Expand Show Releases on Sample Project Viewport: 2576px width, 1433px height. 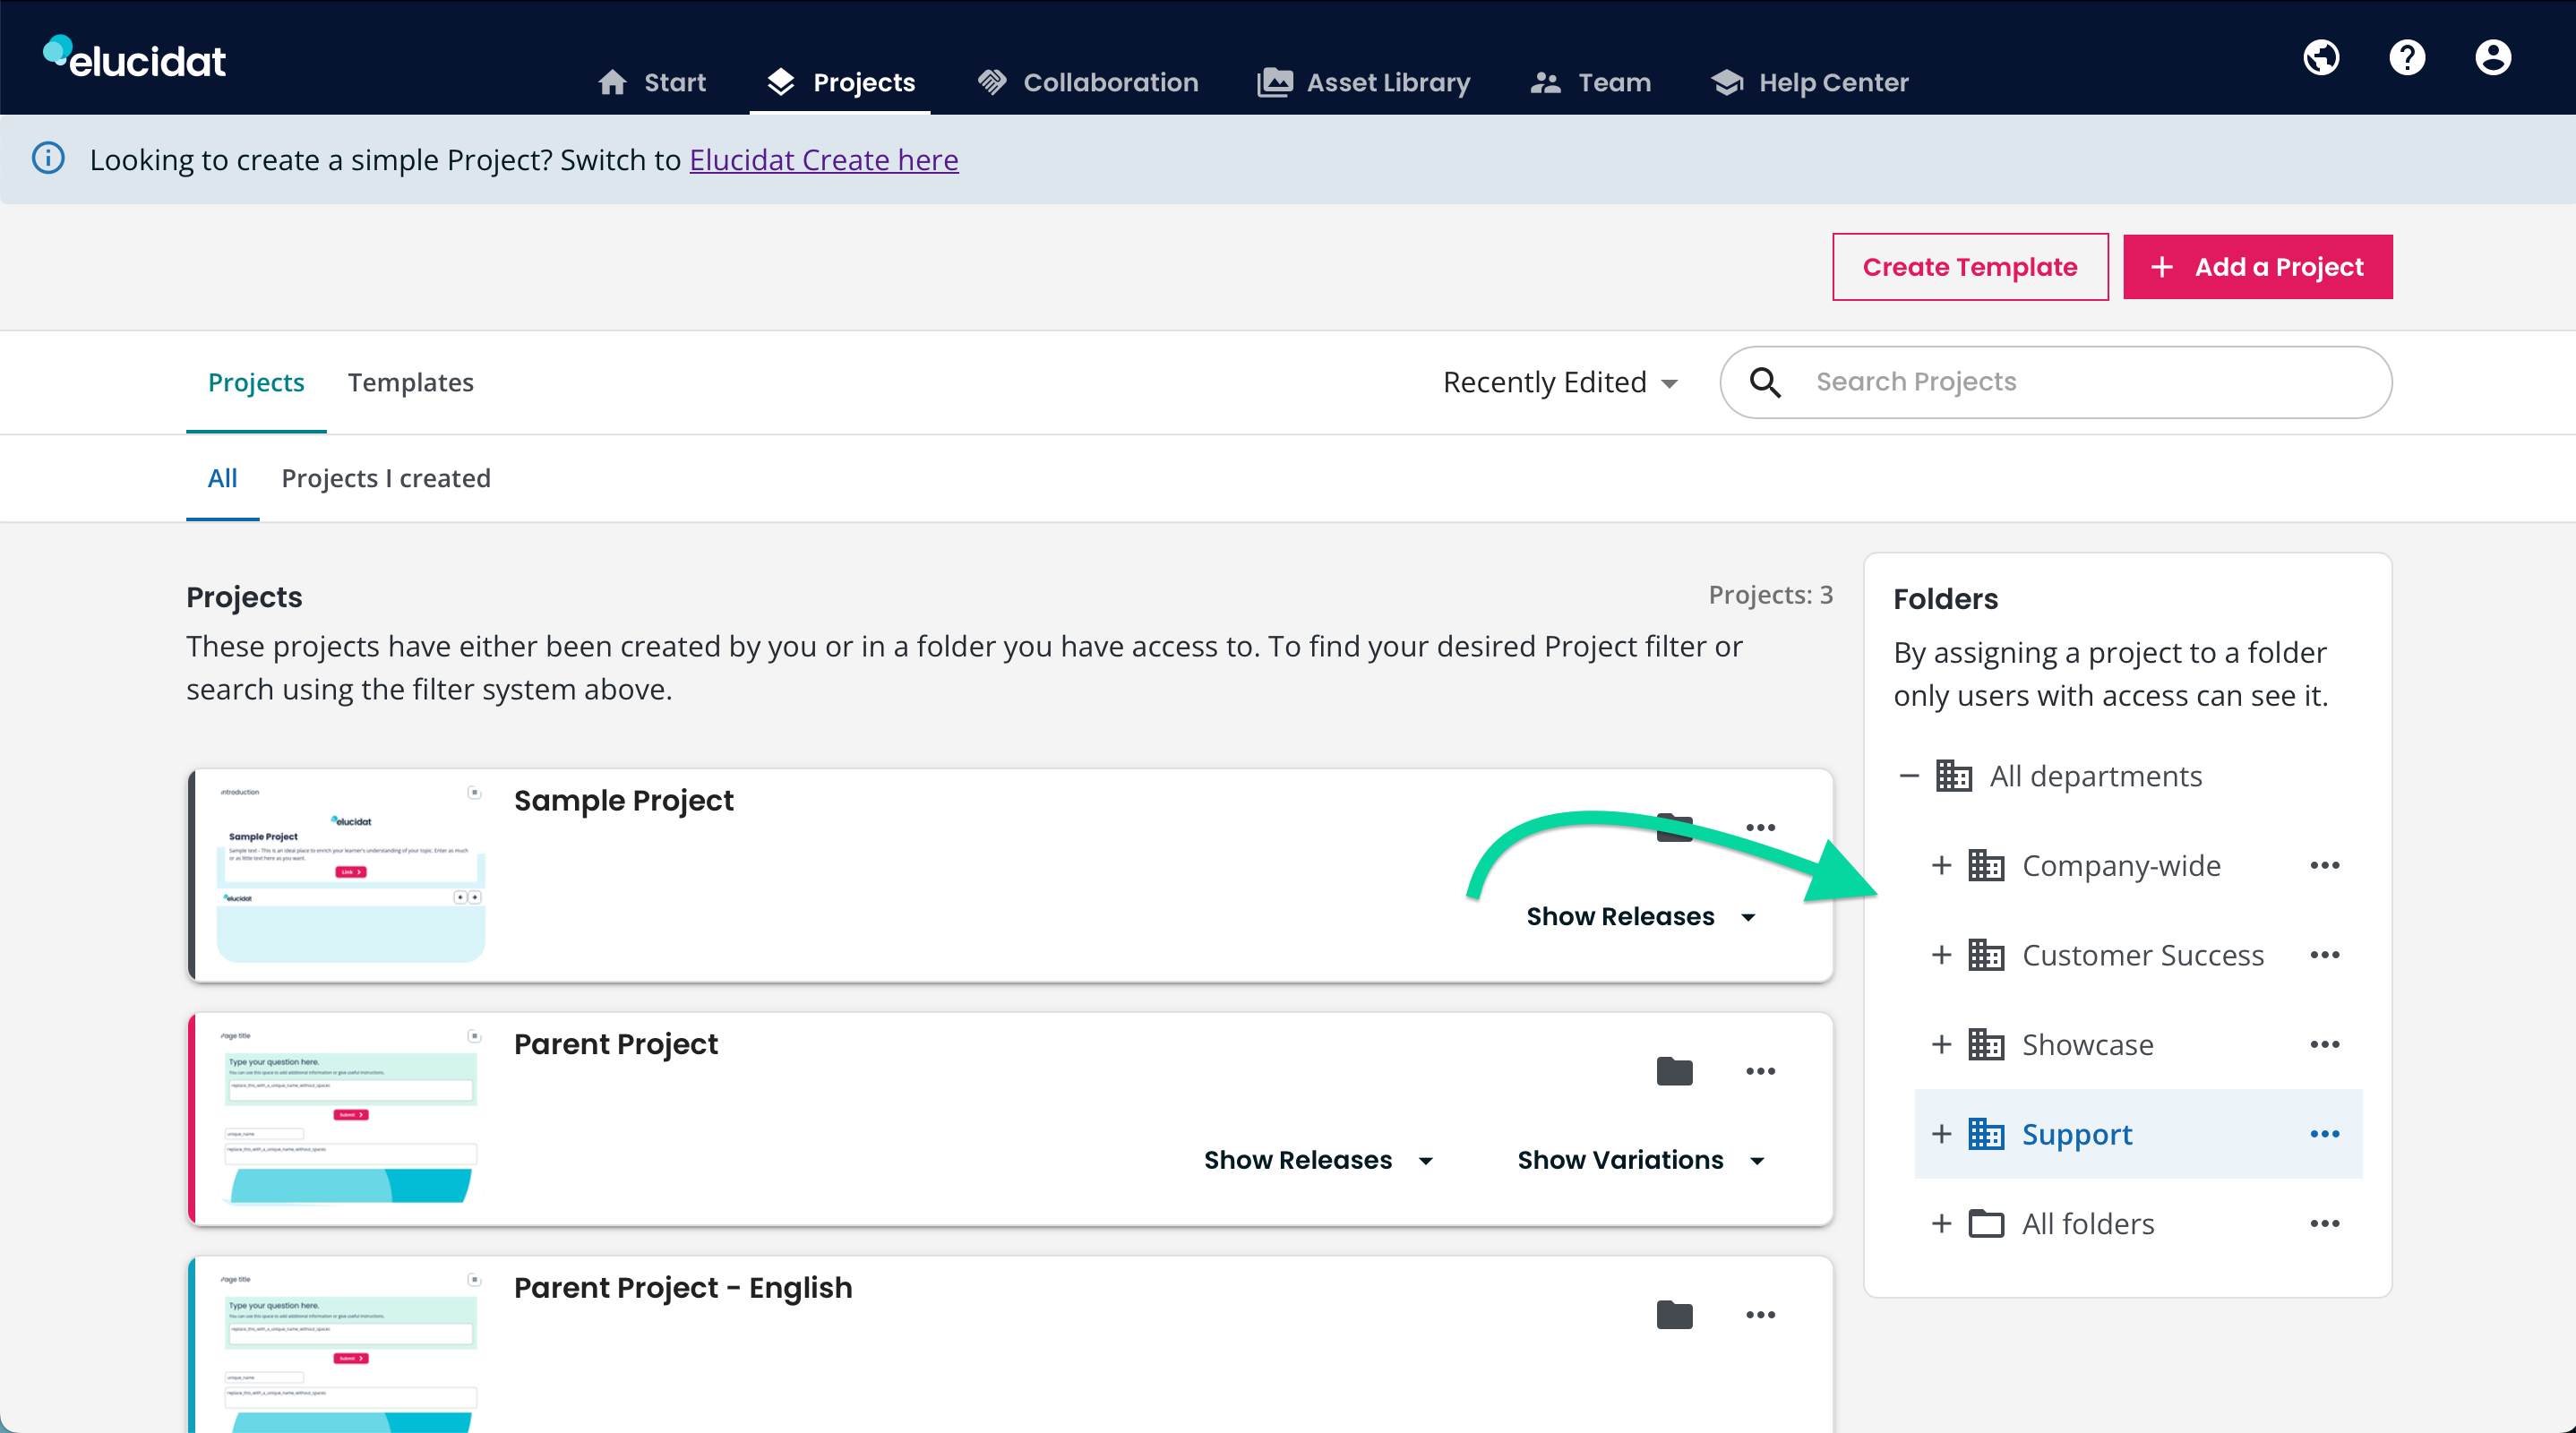tap(1641, 916)
